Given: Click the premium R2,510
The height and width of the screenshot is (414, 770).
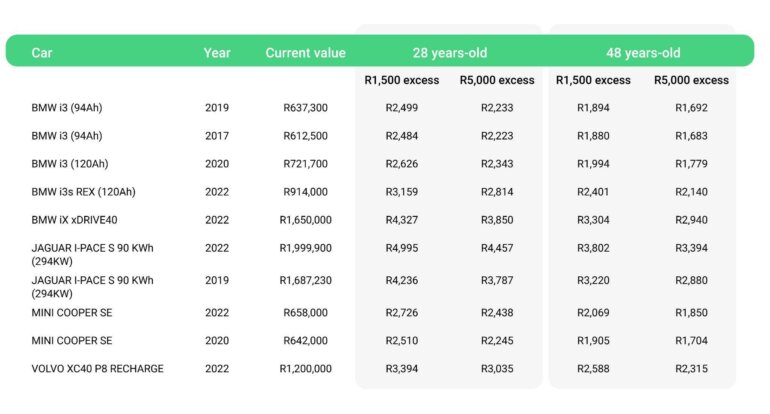Looking at the screenshot, I should click(402, 340).
